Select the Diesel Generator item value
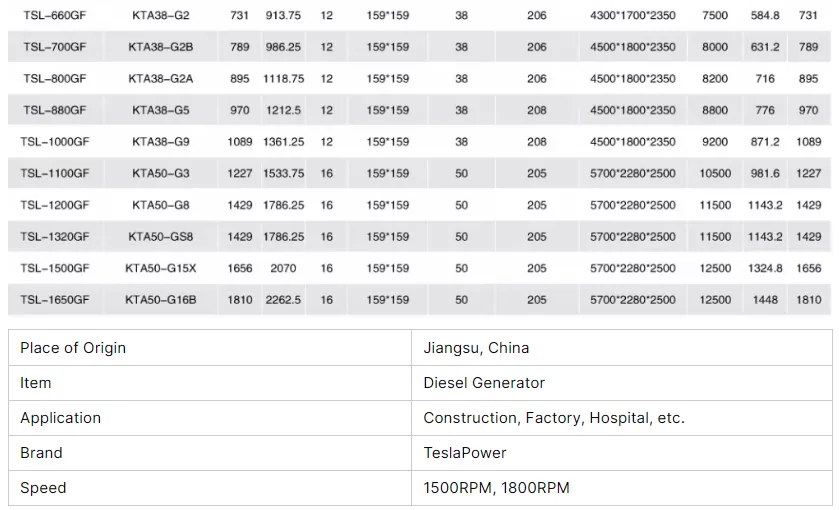The width and height of the screenshot is (839, 510). coord(484,383)
